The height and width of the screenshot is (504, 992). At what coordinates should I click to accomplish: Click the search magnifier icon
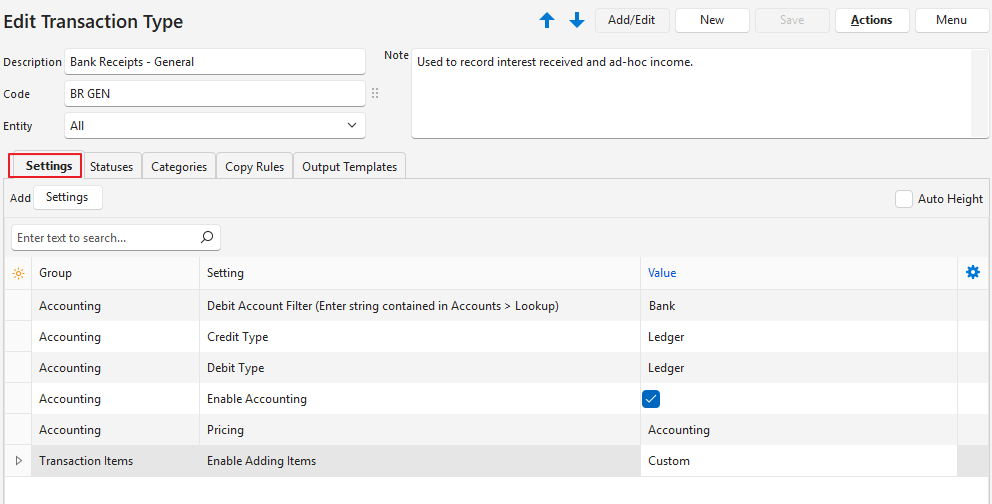(207, 238)
